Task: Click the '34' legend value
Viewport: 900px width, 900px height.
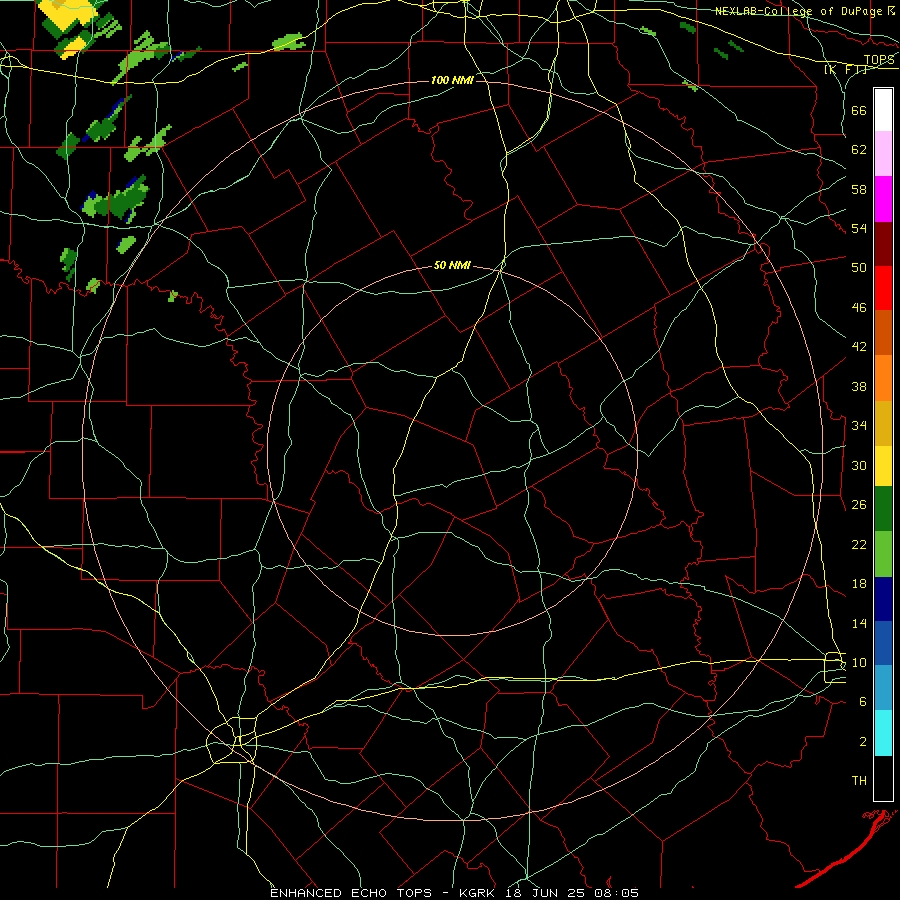Action: point(859,426)
